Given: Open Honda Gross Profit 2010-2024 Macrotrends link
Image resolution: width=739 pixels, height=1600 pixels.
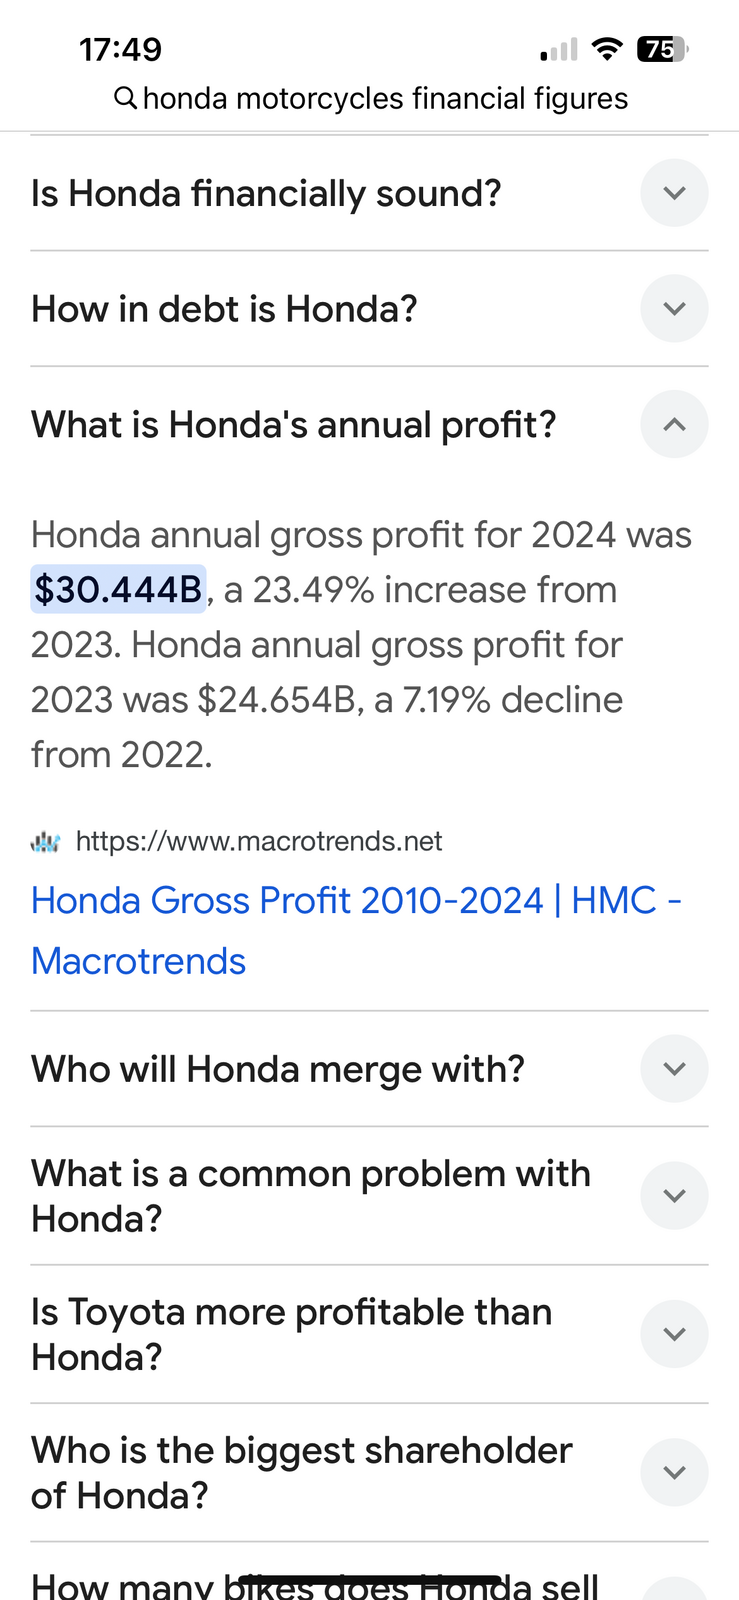Looking at the screenshot, I should click(357, 931).
